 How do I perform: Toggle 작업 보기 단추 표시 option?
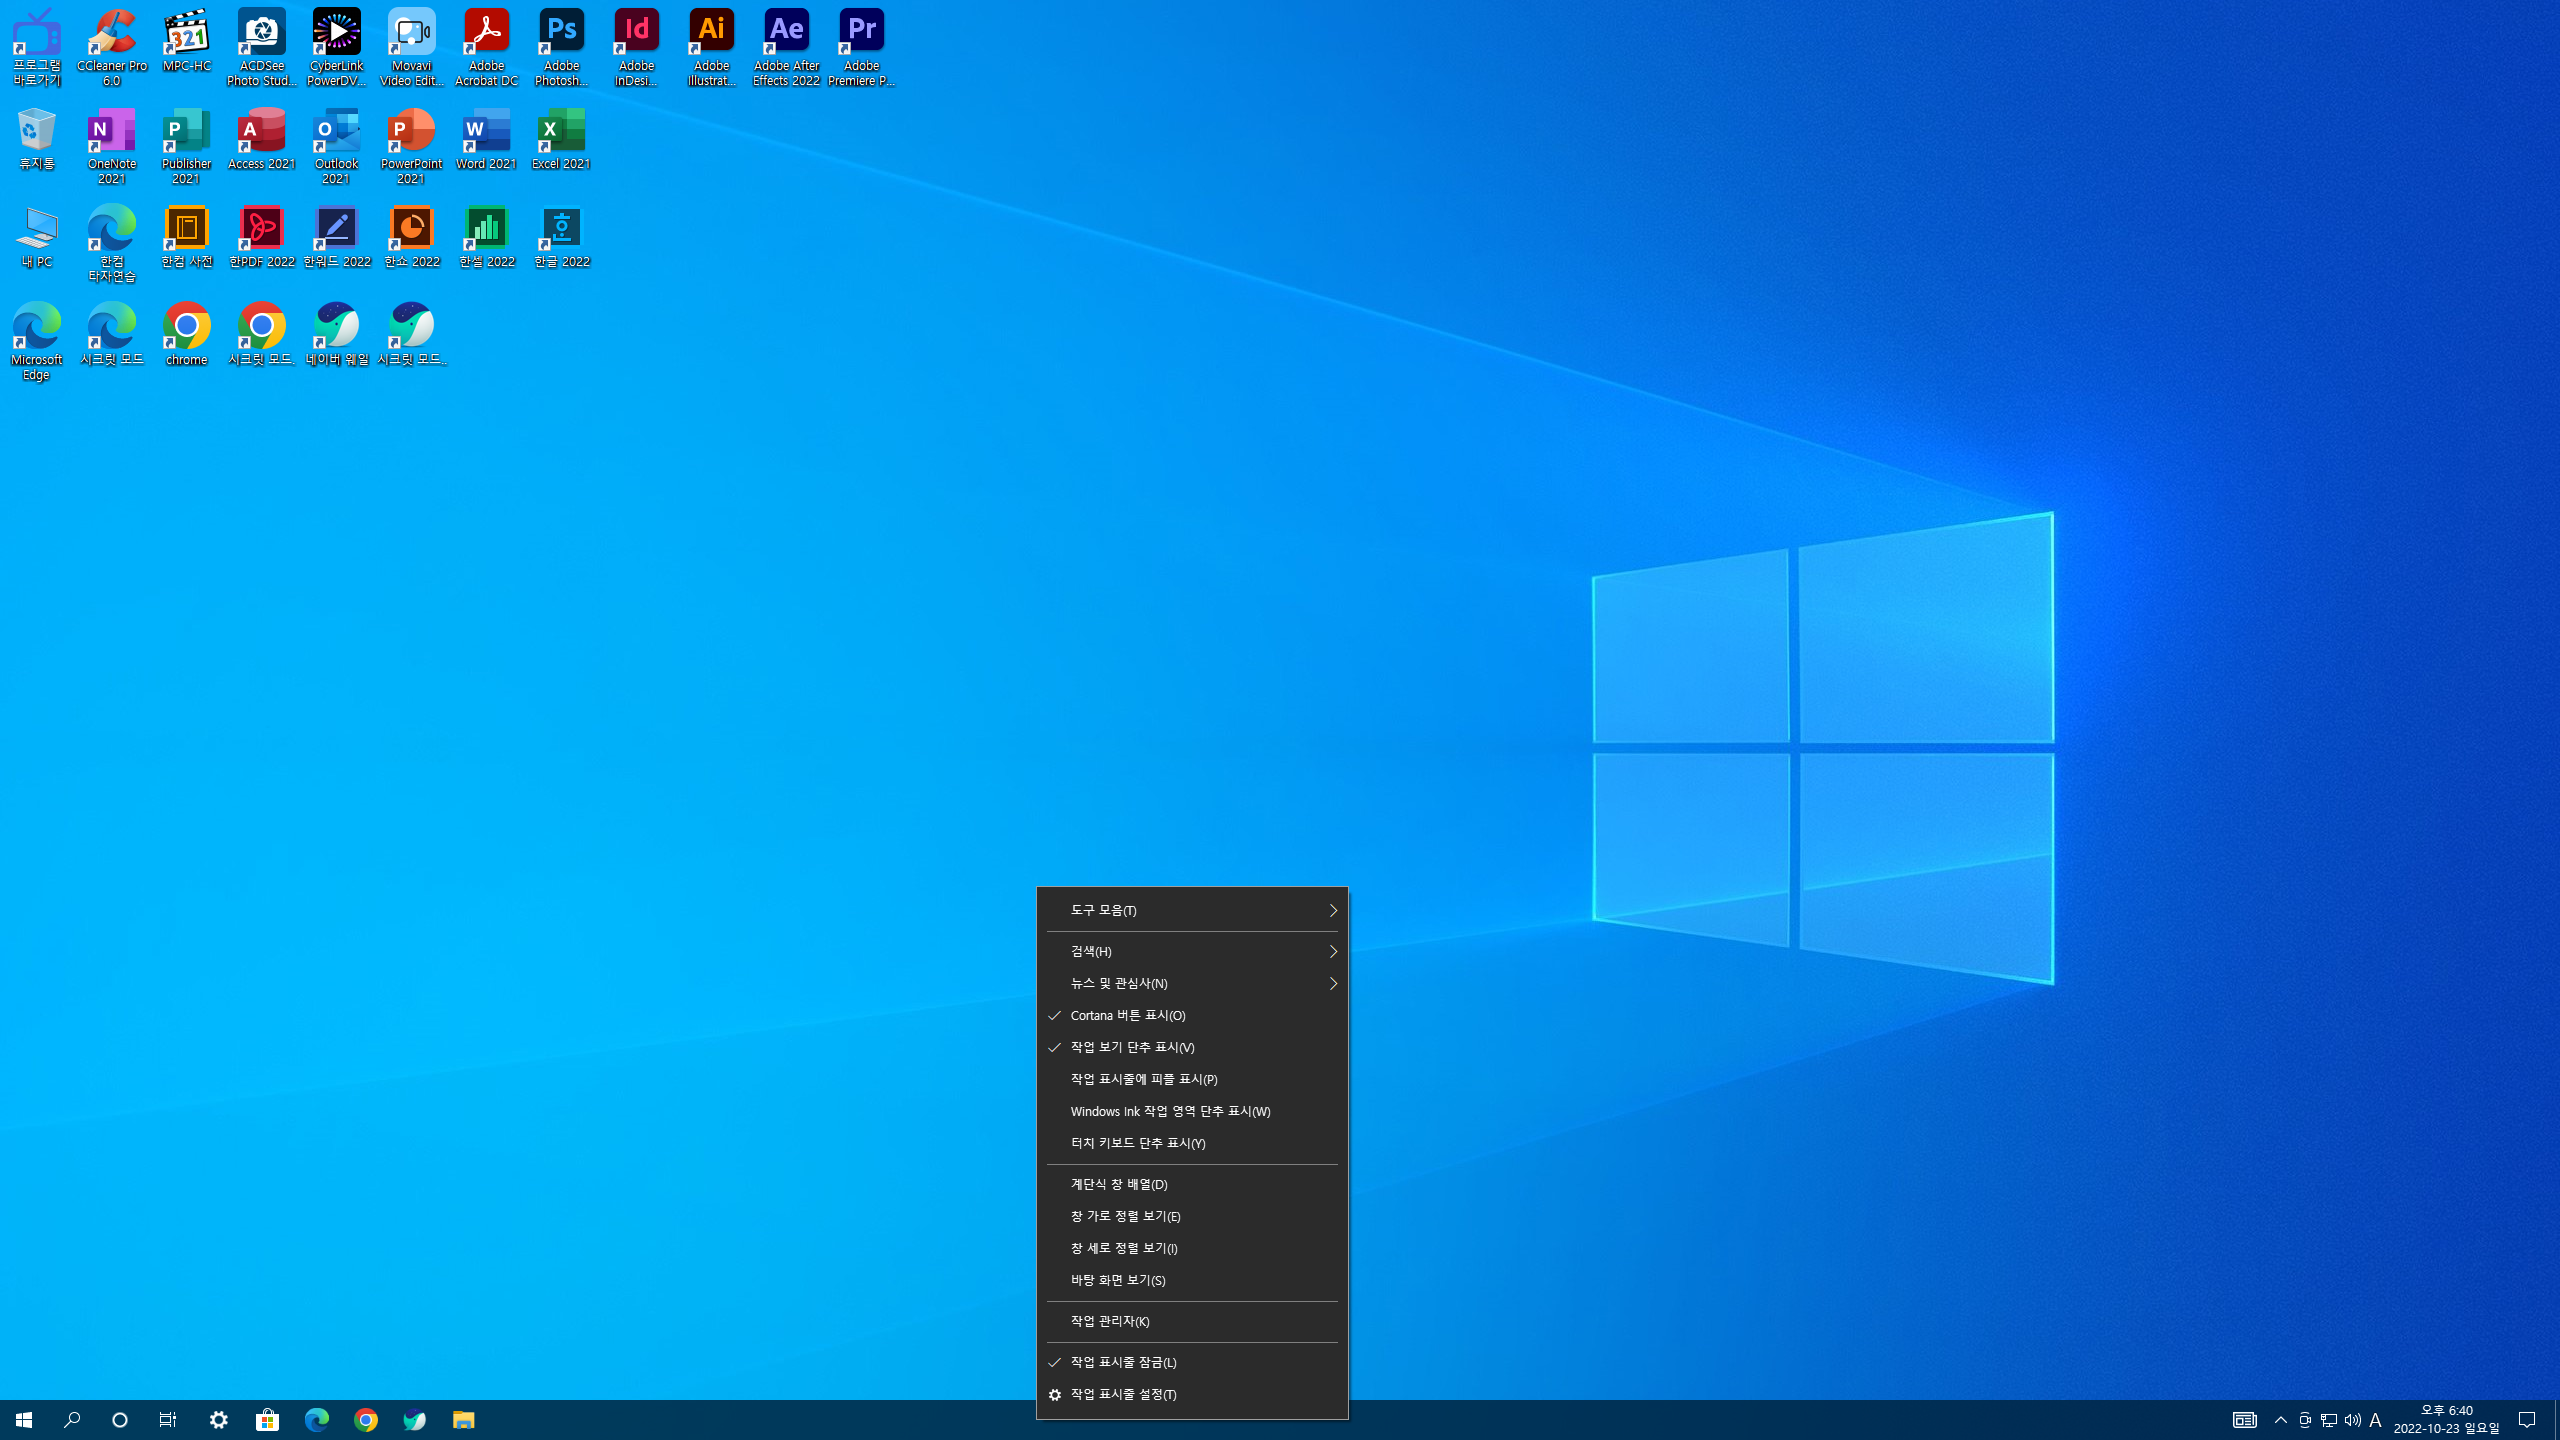[x=1131, y=1047]
